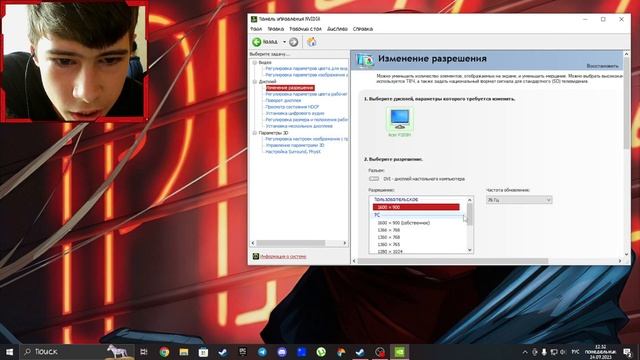Click the settings page vertical scrollbar

(x=627, y=104)
